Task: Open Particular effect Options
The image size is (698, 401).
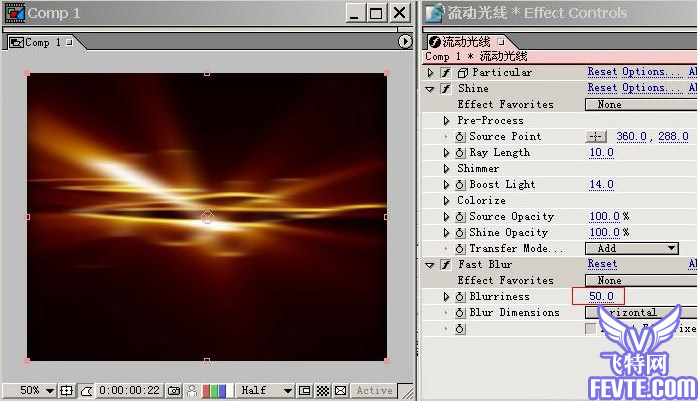Action: (651, 72)
